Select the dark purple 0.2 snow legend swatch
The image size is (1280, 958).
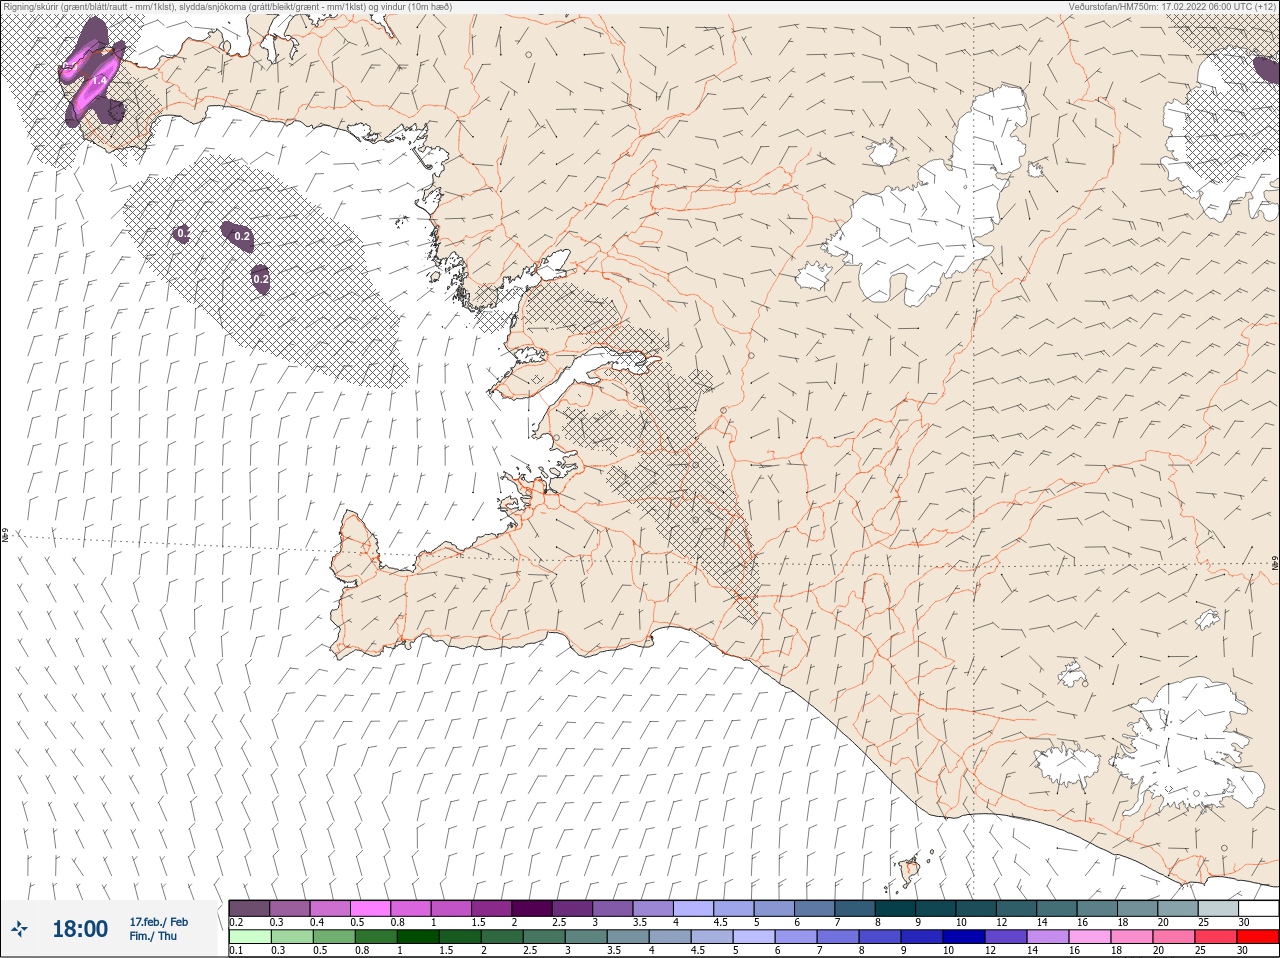pos(249,908)
